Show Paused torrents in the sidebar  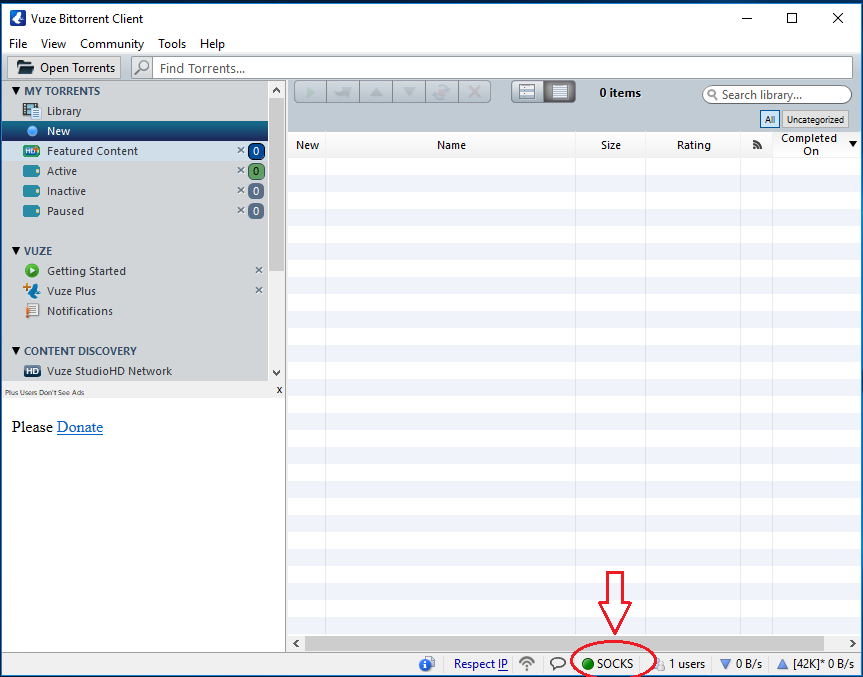point(135,211)
